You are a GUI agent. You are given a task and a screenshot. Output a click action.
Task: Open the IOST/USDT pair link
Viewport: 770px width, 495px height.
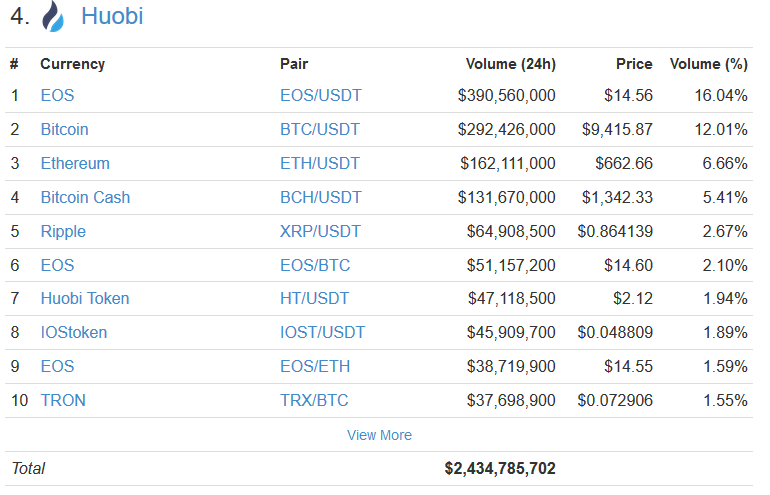323,332
